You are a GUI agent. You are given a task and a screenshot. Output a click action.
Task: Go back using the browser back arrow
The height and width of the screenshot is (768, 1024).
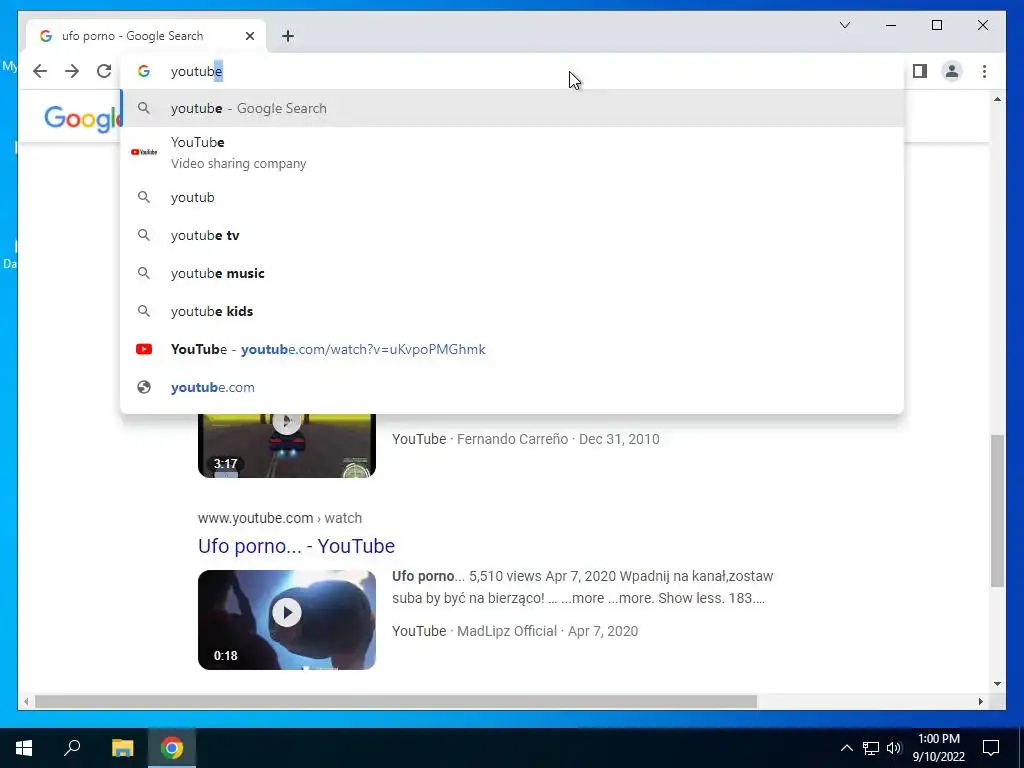pyautogui.click(x=40, y=71)
